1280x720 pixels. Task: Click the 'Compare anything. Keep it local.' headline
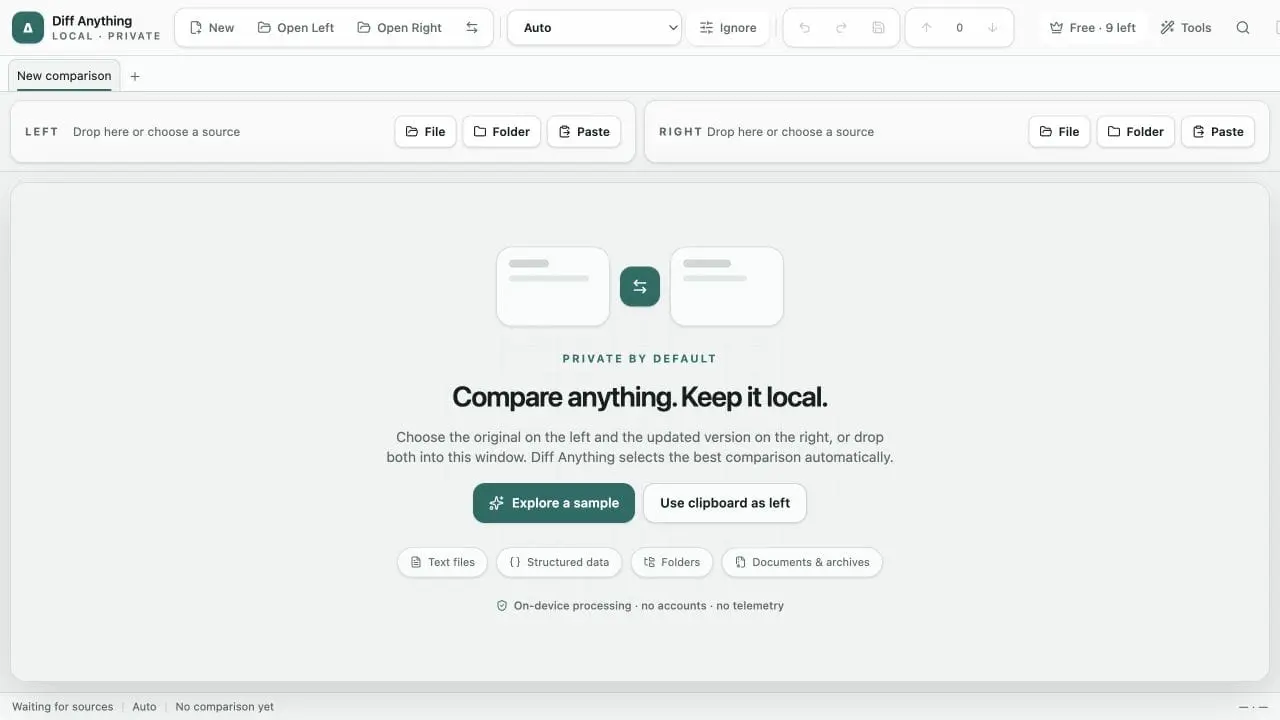[640, 397]
